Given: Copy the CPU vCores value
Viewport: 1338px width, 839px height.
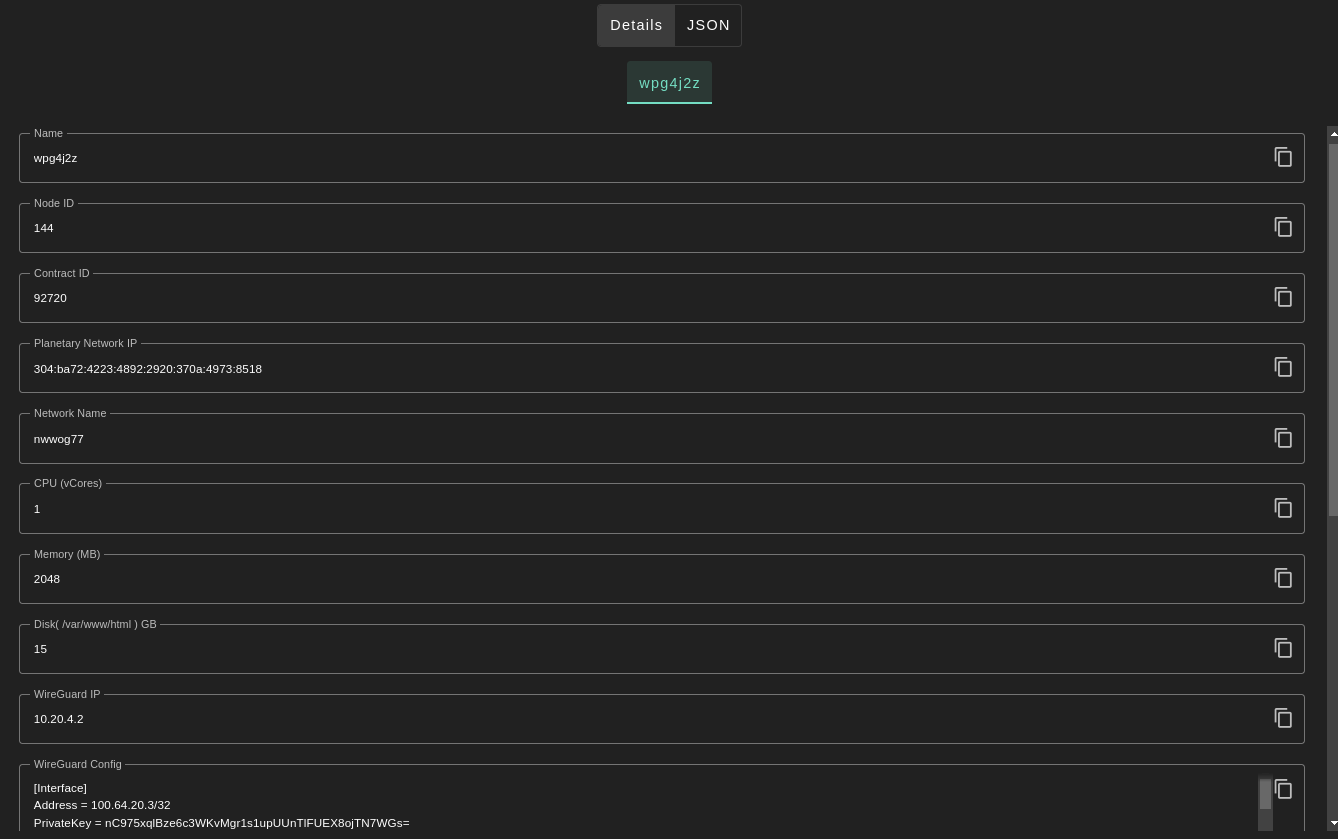Looking at the screenshot, I should tap(1283, 508).
